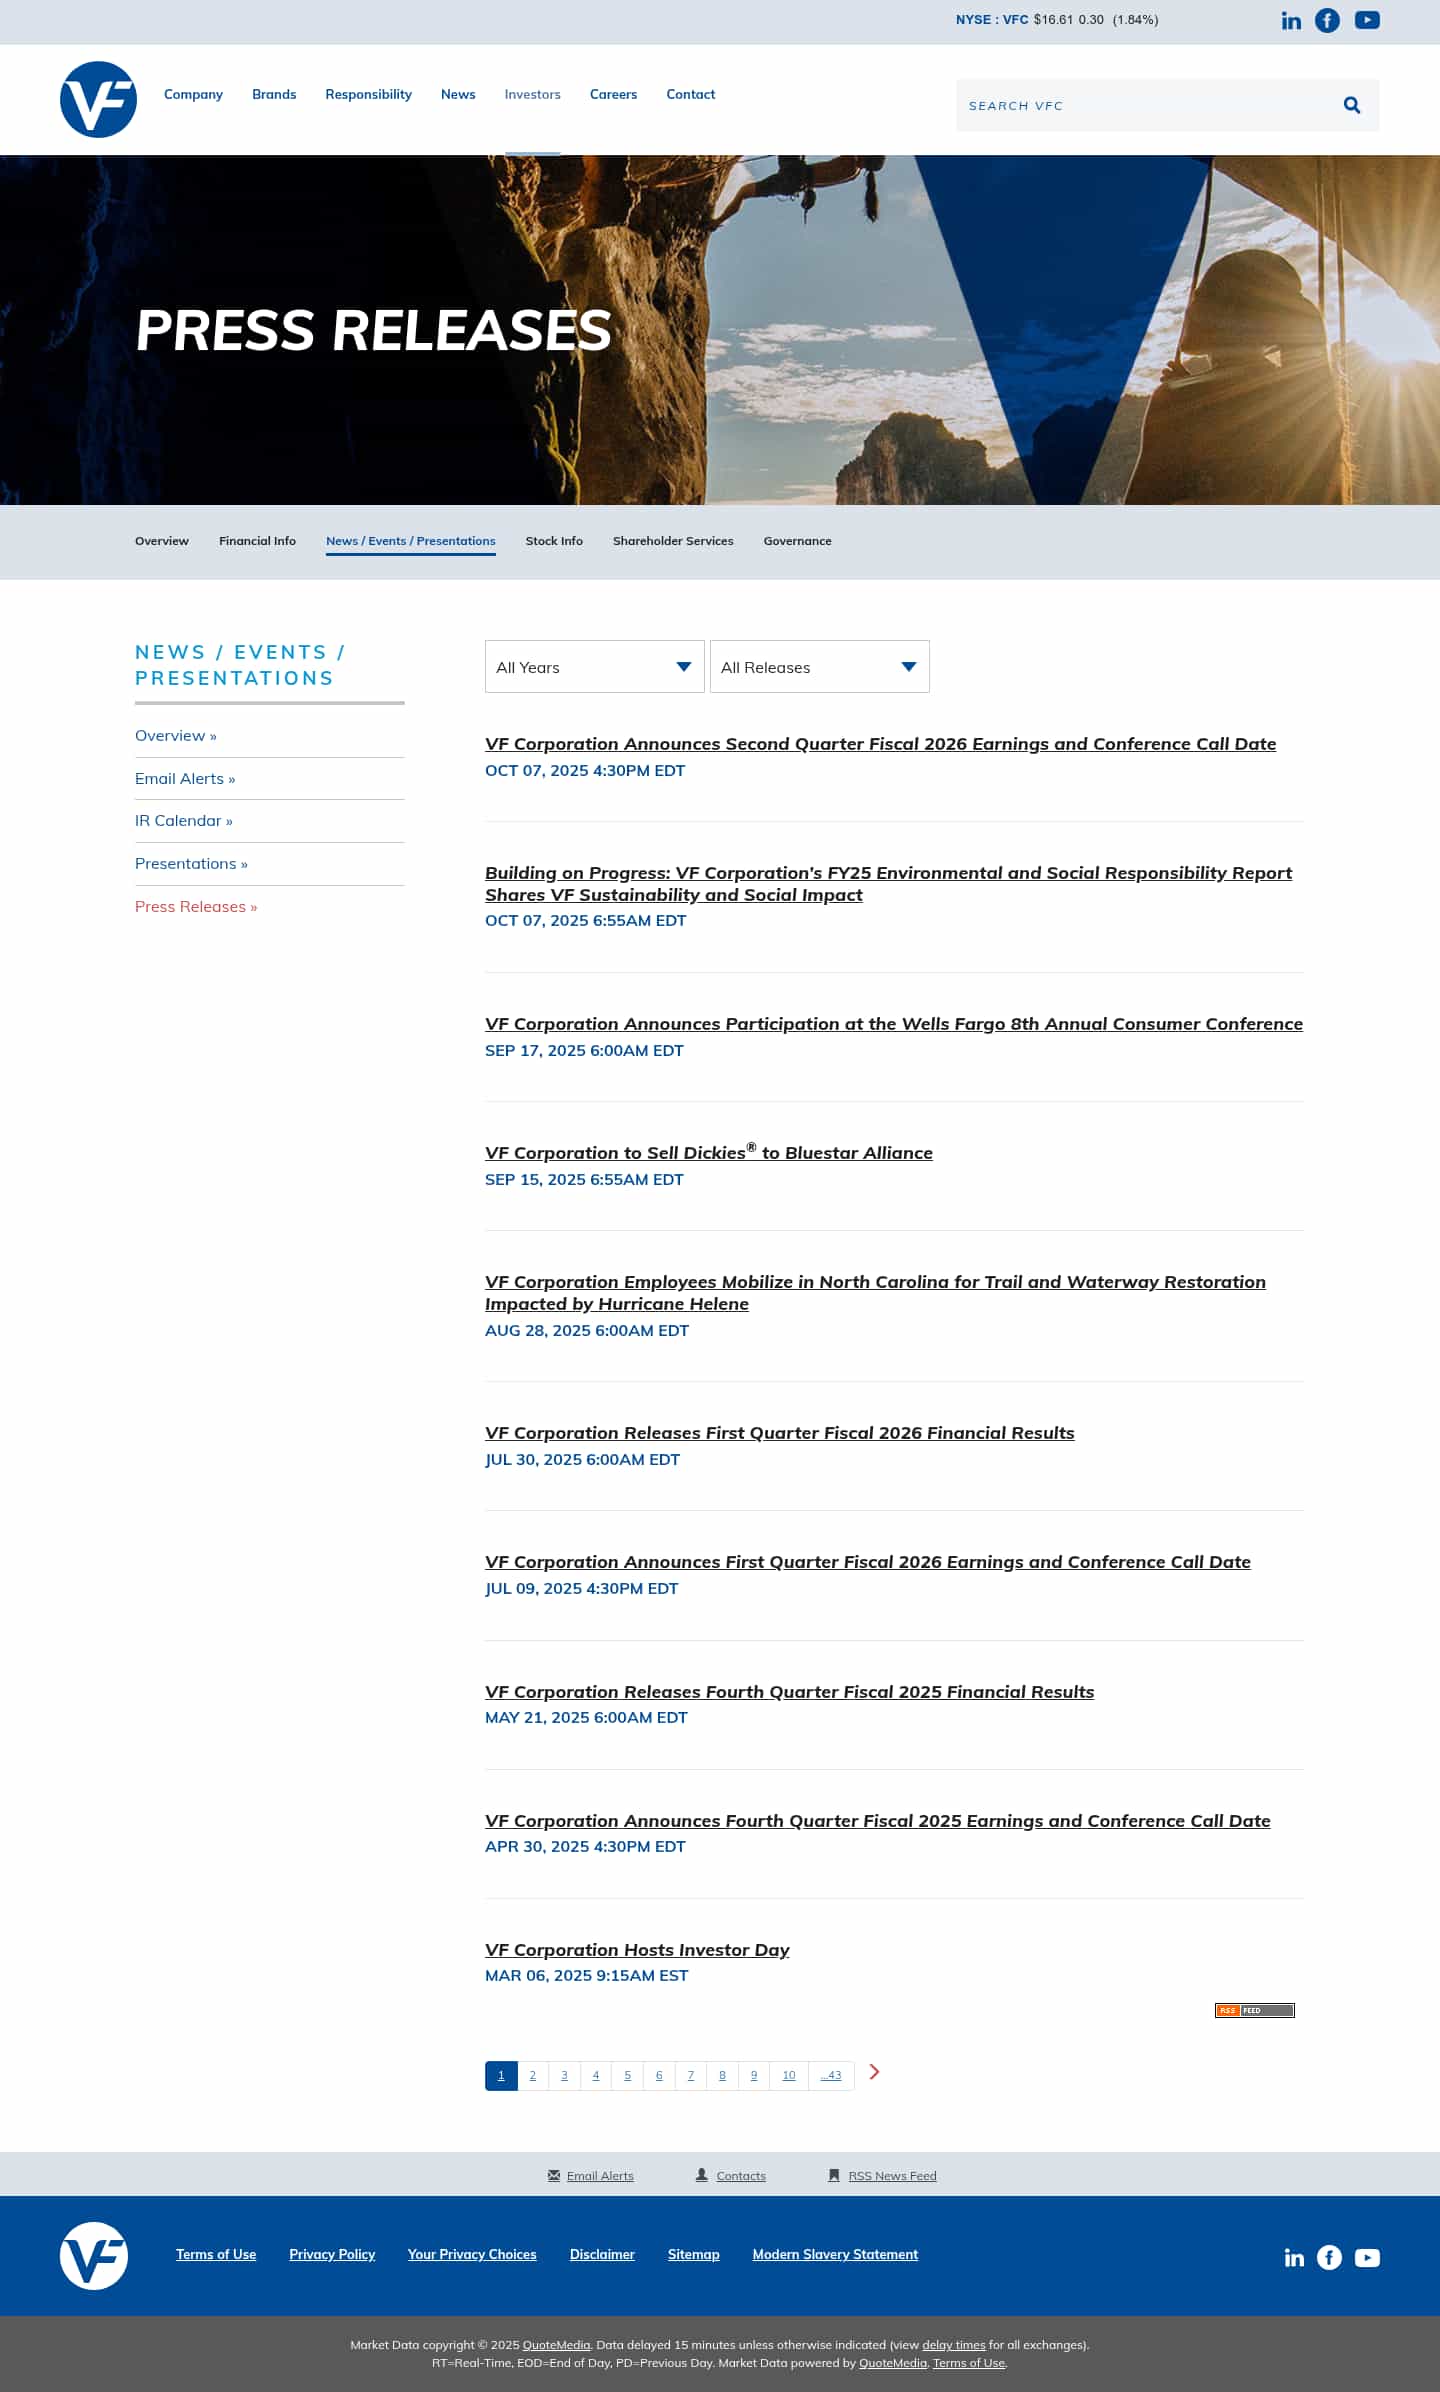Open Privacy Policy footer link
Image resolution: width=1440 pixels, height=2392 pixels.
coord(332,2254)
